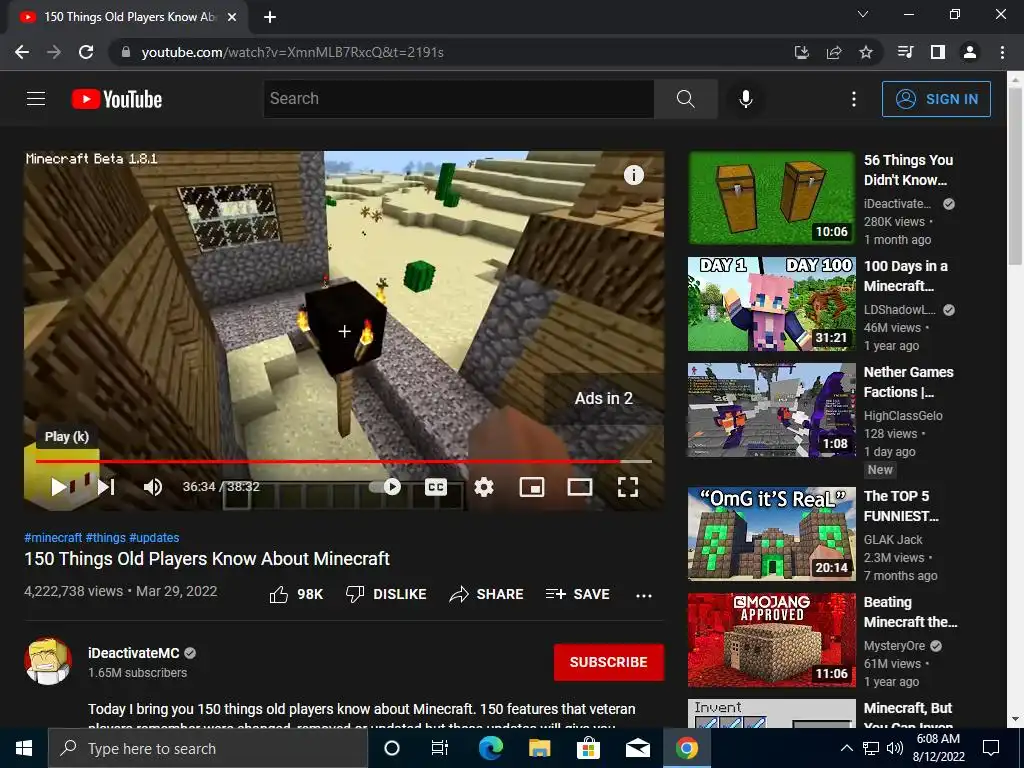1024x768 pixels.
Task: Click the browser forward arrow
Action: [x=54, y=52]
